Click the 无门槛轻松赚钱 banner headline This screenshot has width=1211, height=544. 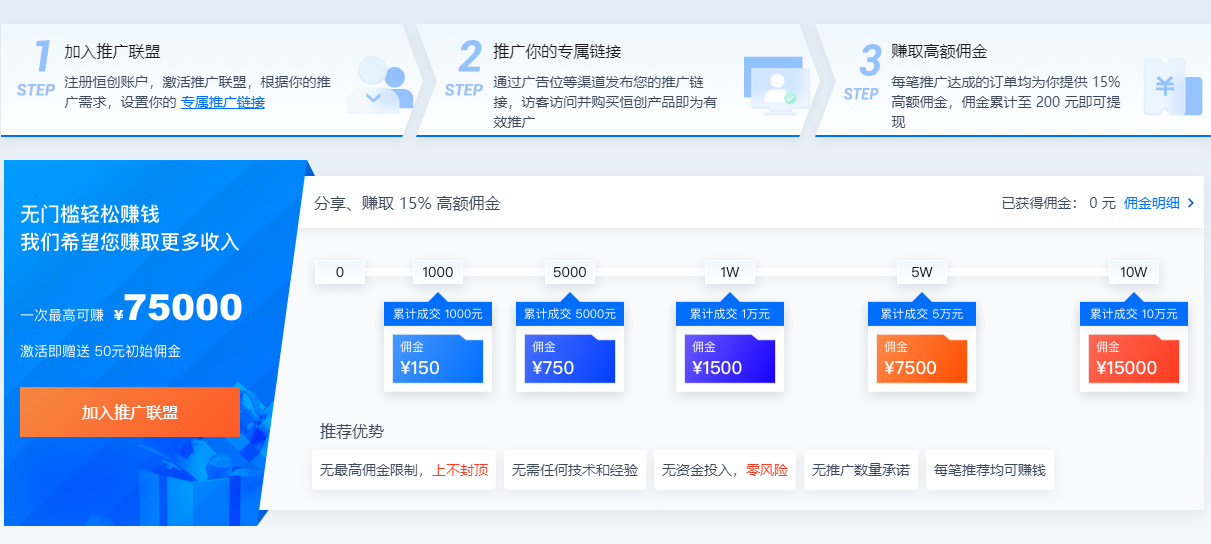point(90,215)
